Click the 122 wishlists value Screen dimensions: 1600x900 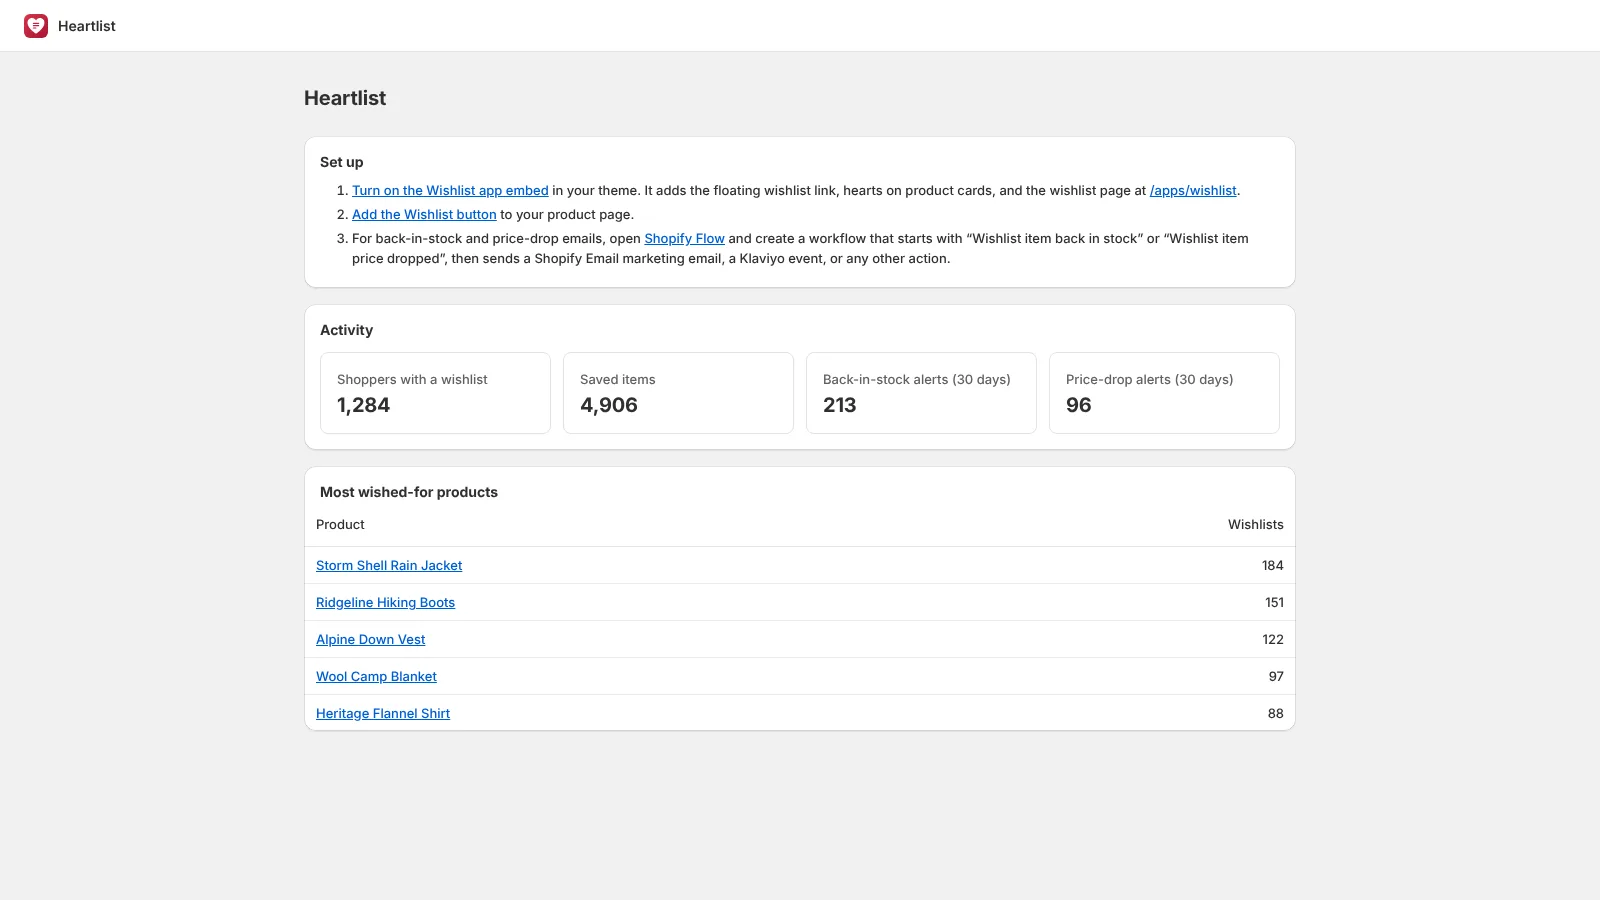[x=1272, y=640]
